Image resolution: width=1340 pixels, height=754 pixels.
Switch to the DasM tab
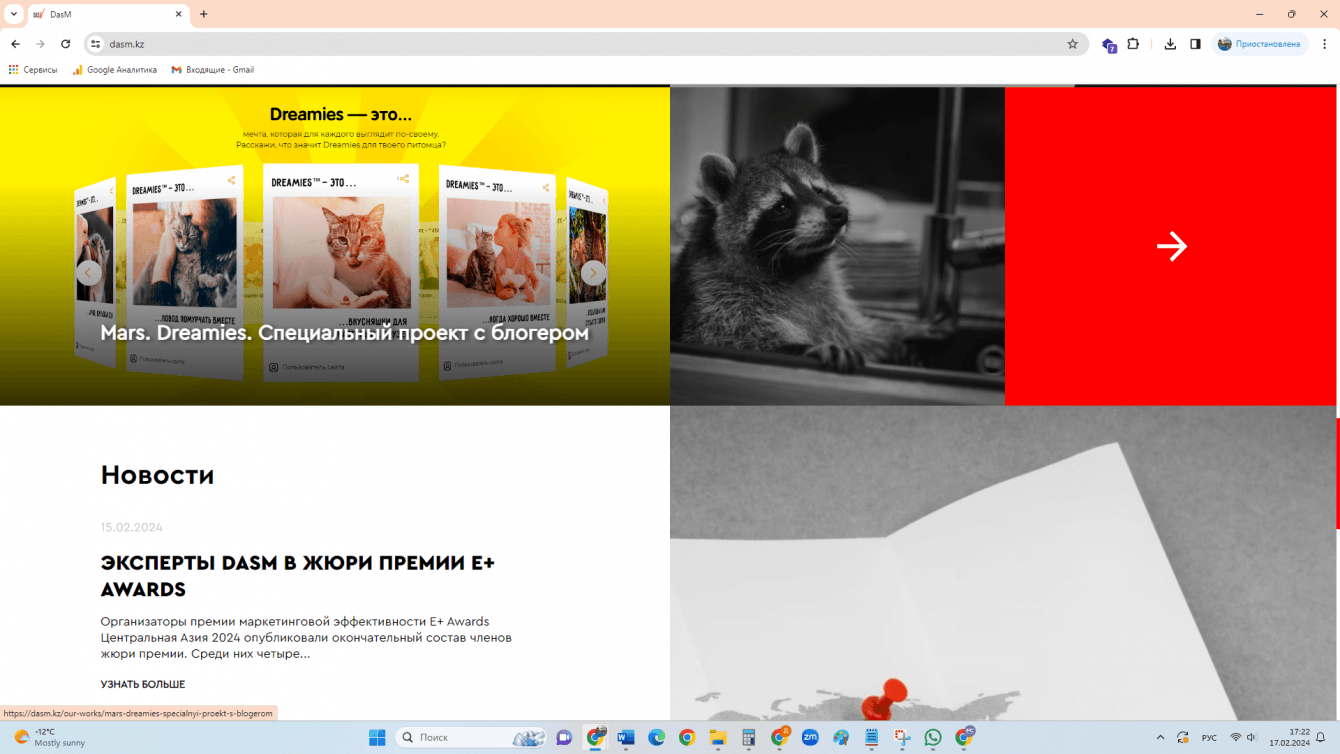[x=108, y=15]
